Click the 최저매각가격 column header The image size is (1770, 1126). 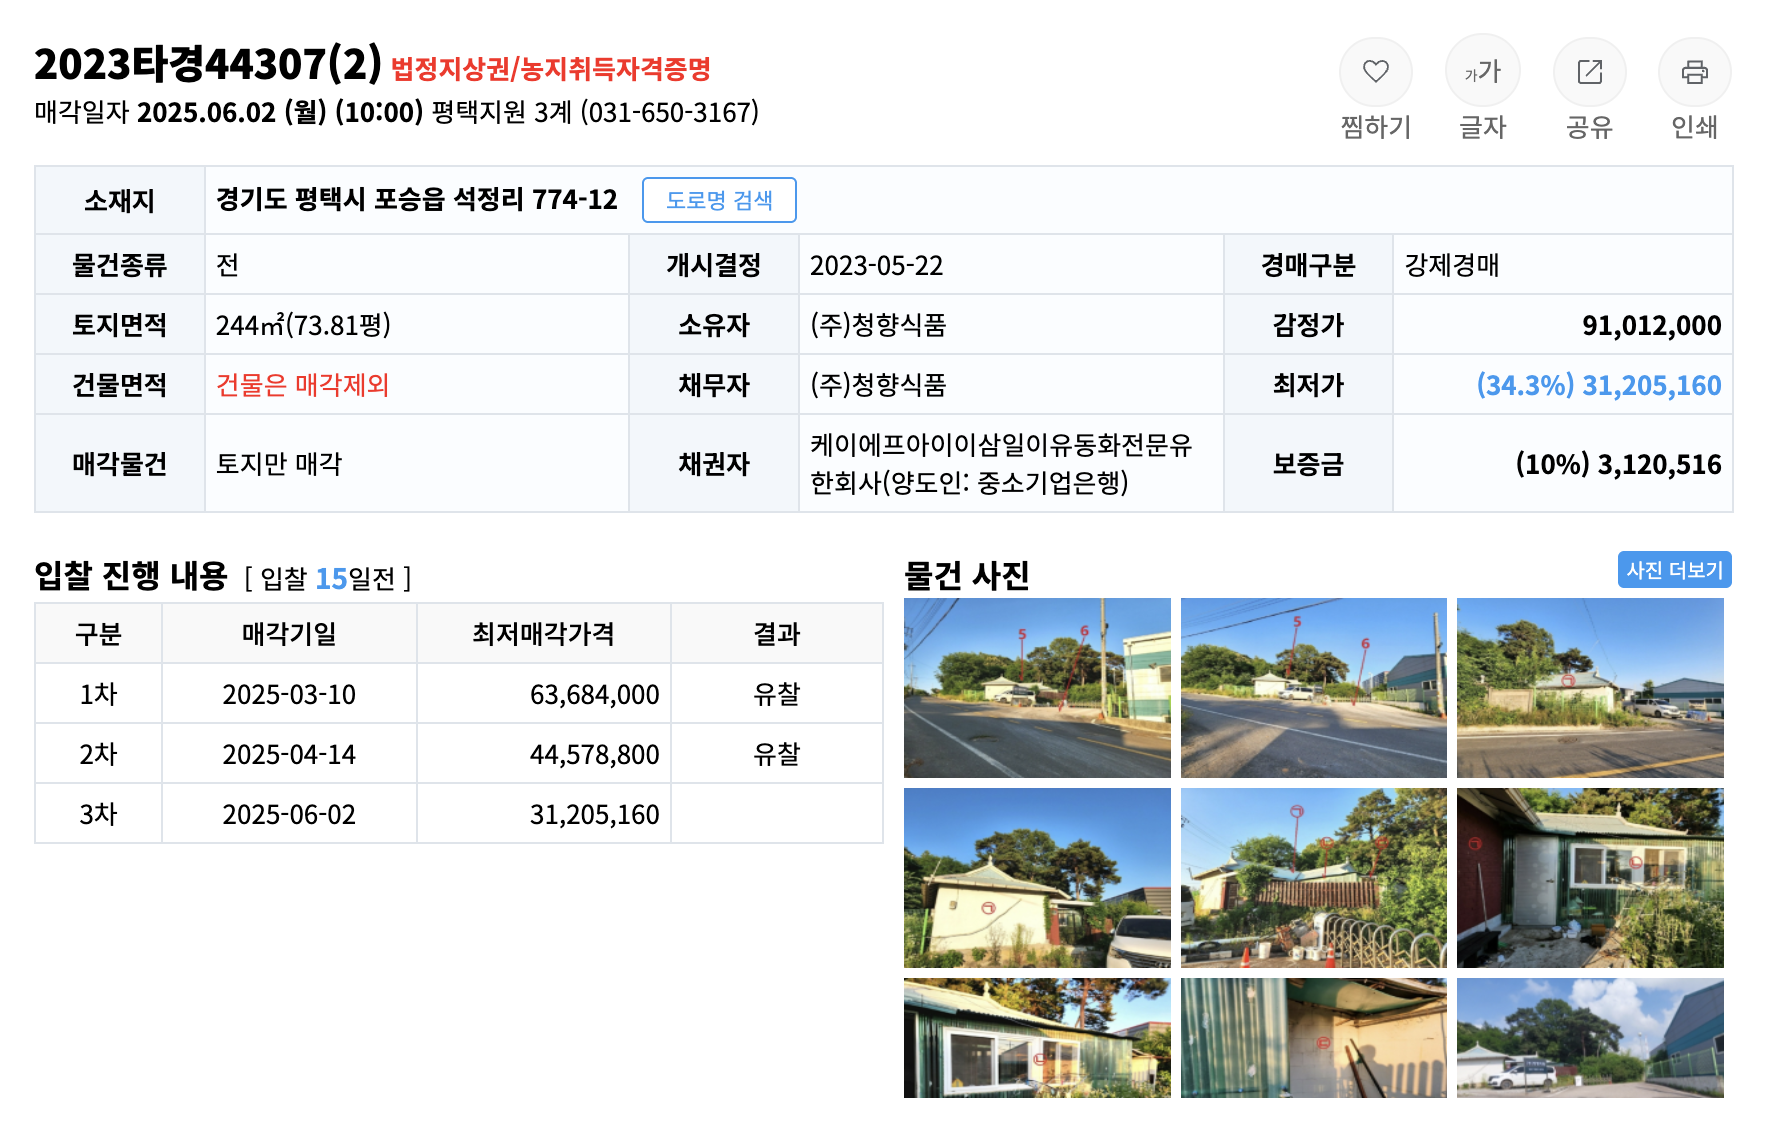tap(543, 634)
